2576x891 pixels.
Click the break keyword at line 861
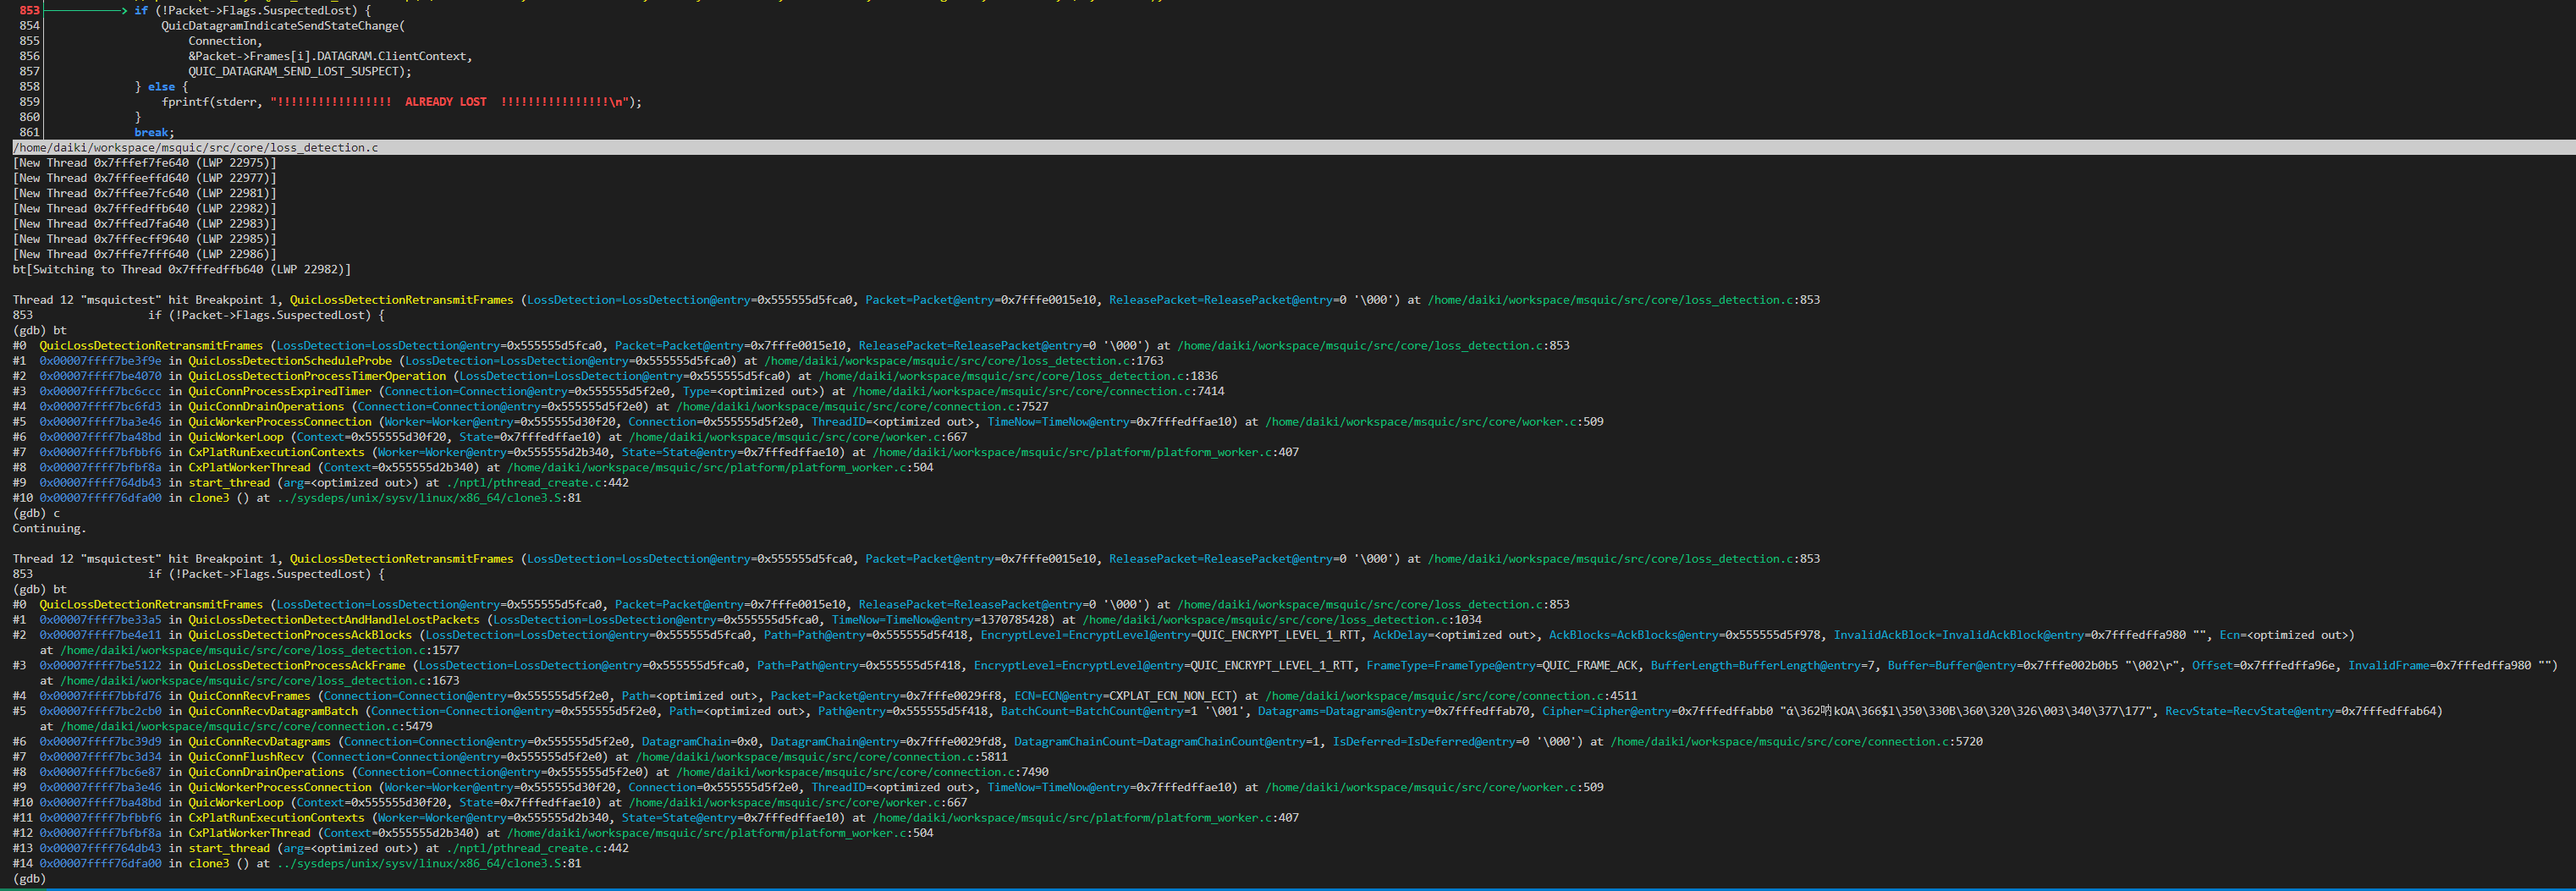pyautogui.click(x=151, y=131)
